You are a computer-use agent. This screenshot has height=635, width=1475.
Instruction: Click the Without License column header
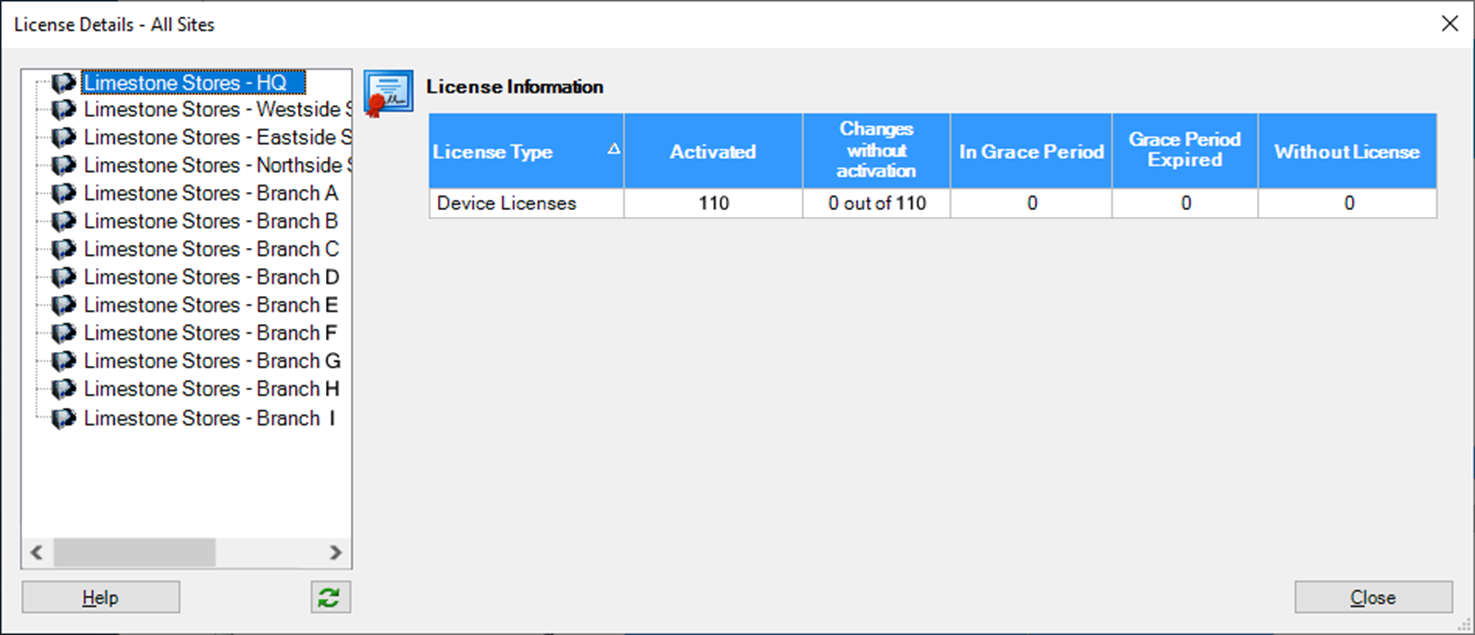point(1347,151)
